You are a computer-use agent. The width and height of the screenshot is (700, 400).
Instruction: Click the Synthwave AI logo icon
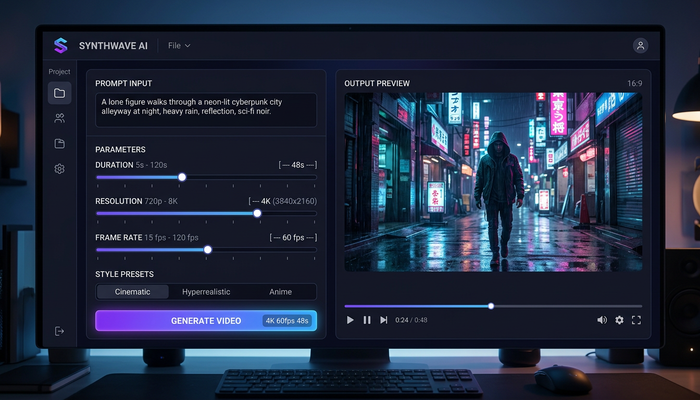tap(61, 46)
